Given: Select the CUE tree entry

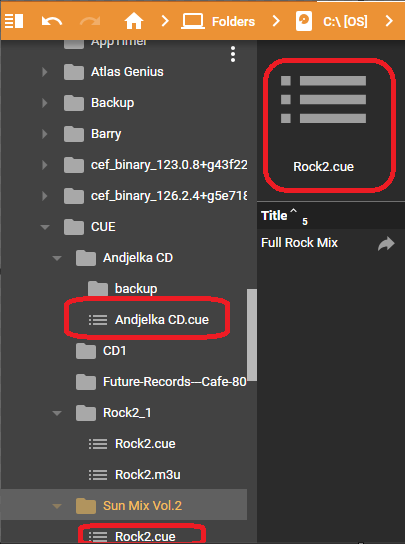Looking at the screenshot, I should (103, 227).
